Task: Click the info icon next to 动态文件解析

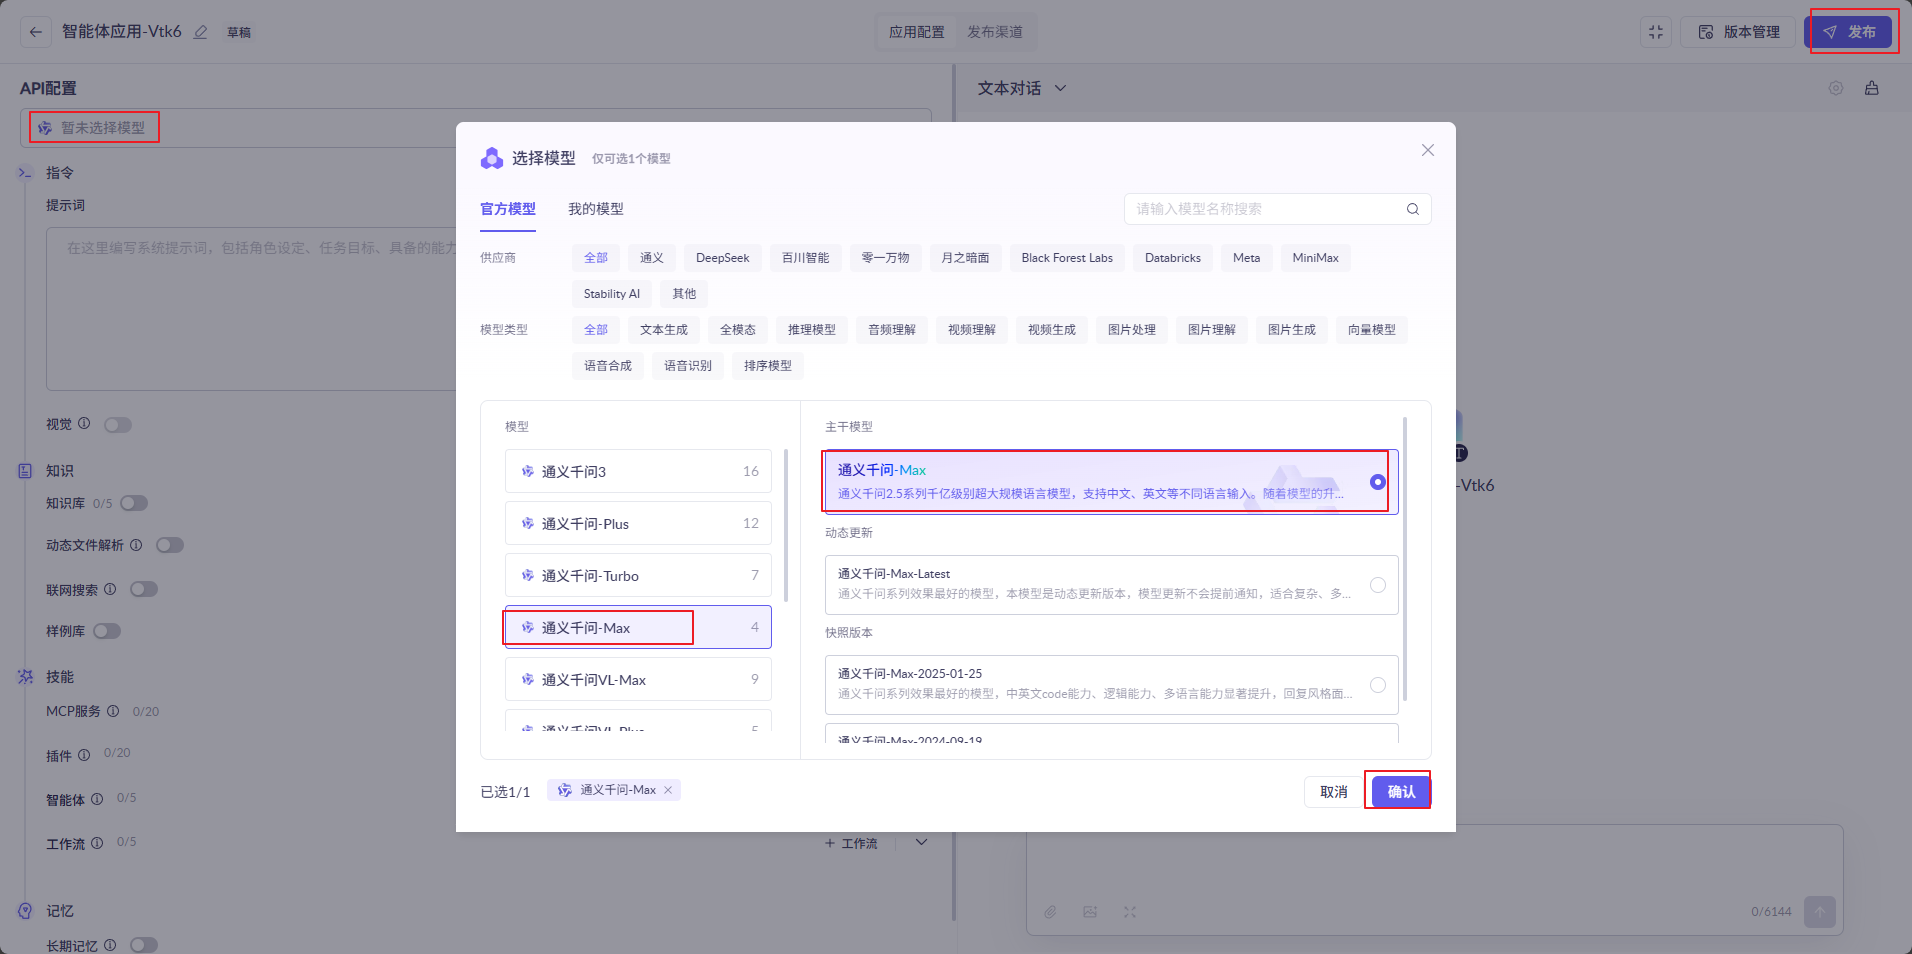Action: click(136, 545)
